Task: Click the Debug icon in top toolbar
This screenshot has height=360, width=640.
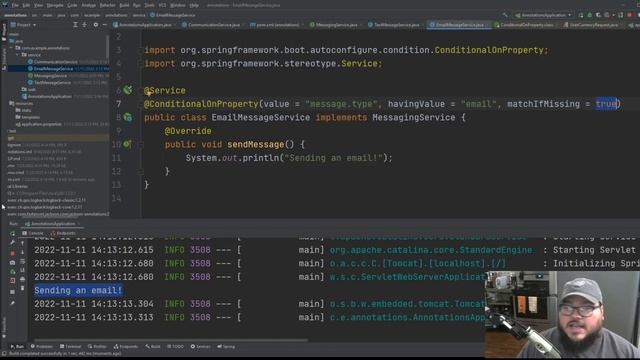Action: tap(590, 15)
